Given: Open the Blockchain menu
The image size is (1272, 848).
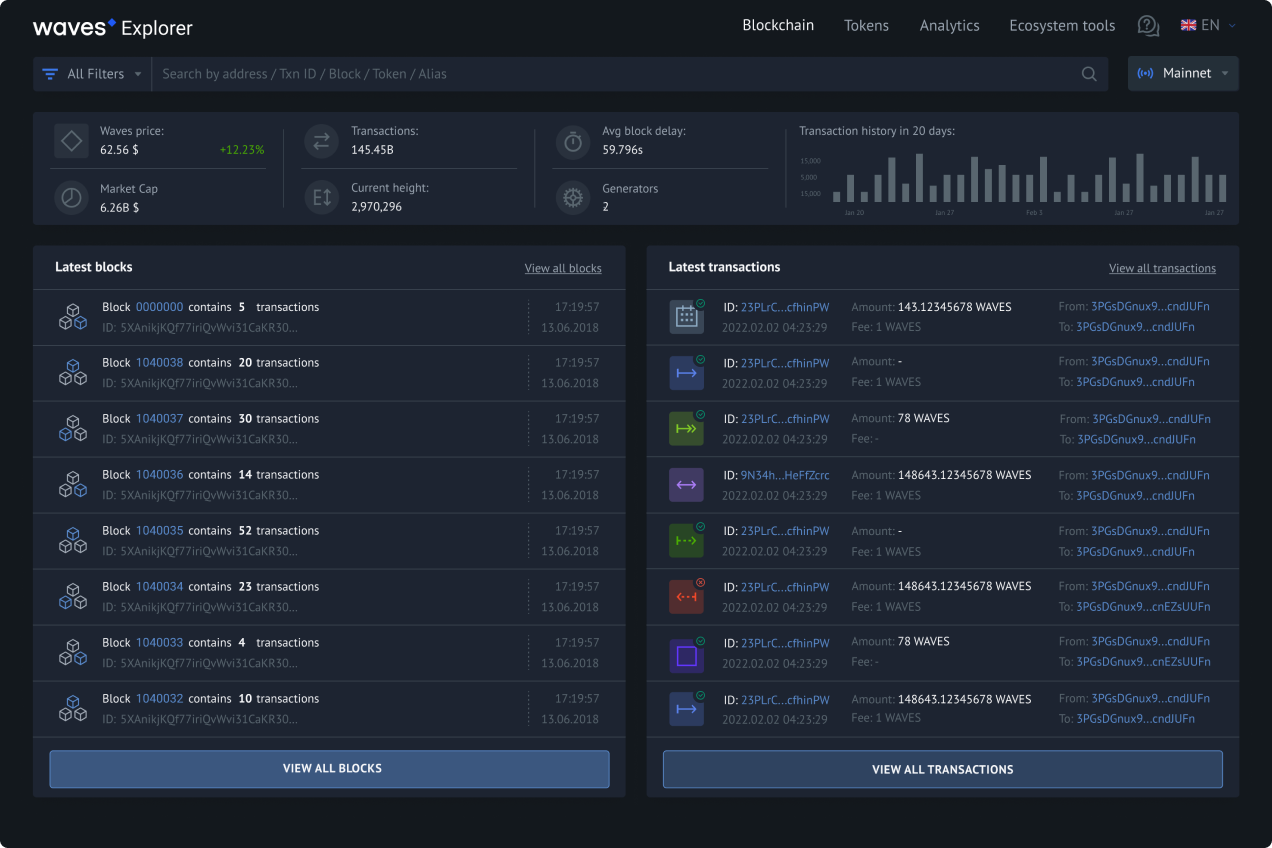Looking at the screenshot, I should tap(778, 26).
